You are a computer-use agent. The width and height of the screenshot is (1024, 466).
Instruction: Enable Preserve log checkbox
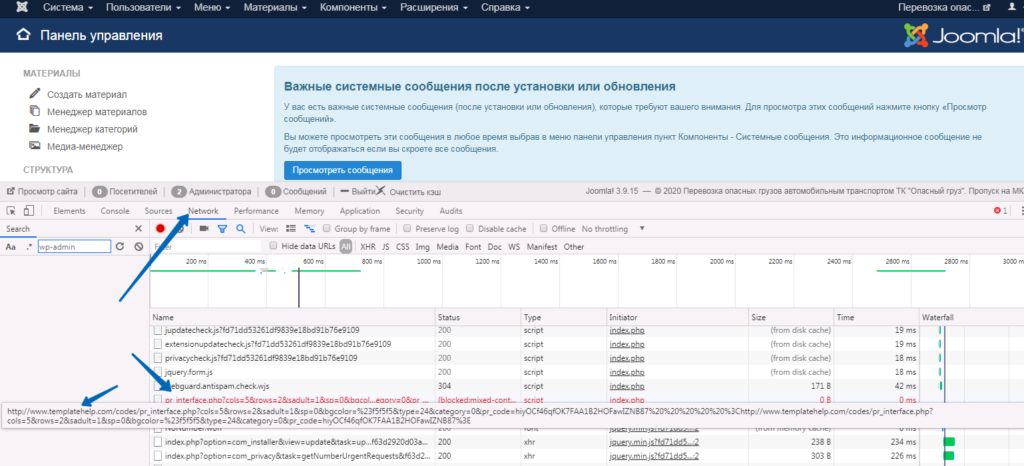408,228
